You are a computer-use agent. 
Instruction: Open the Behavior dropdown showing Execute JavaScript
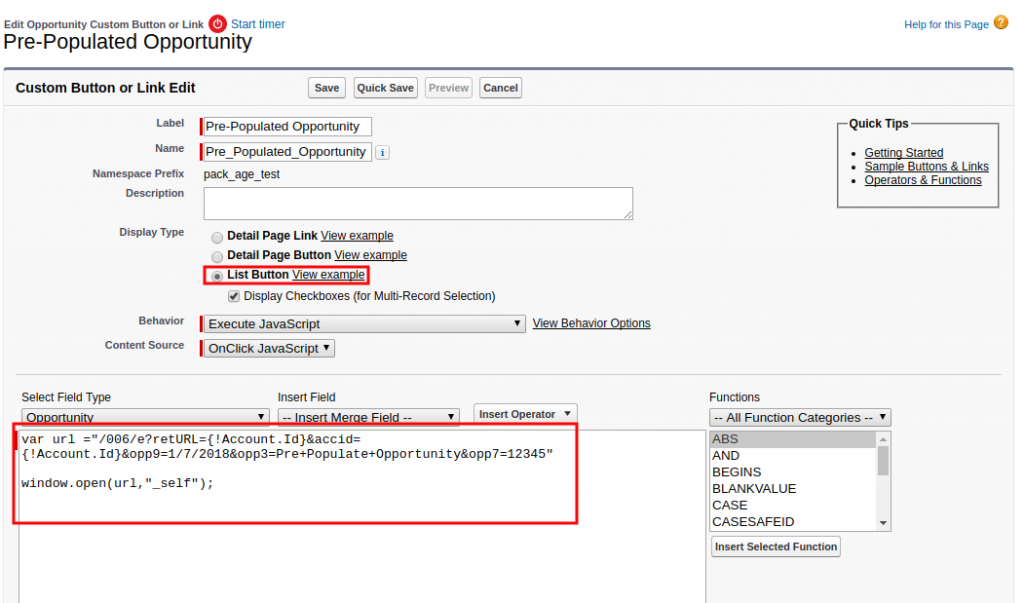pyautogui.click(x=364, y=323)
